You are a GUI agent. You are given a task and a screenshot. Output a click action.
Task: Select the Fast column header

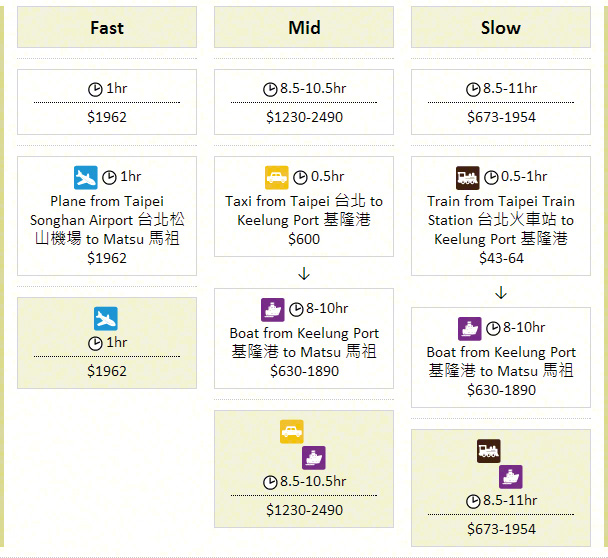[107, 27]
